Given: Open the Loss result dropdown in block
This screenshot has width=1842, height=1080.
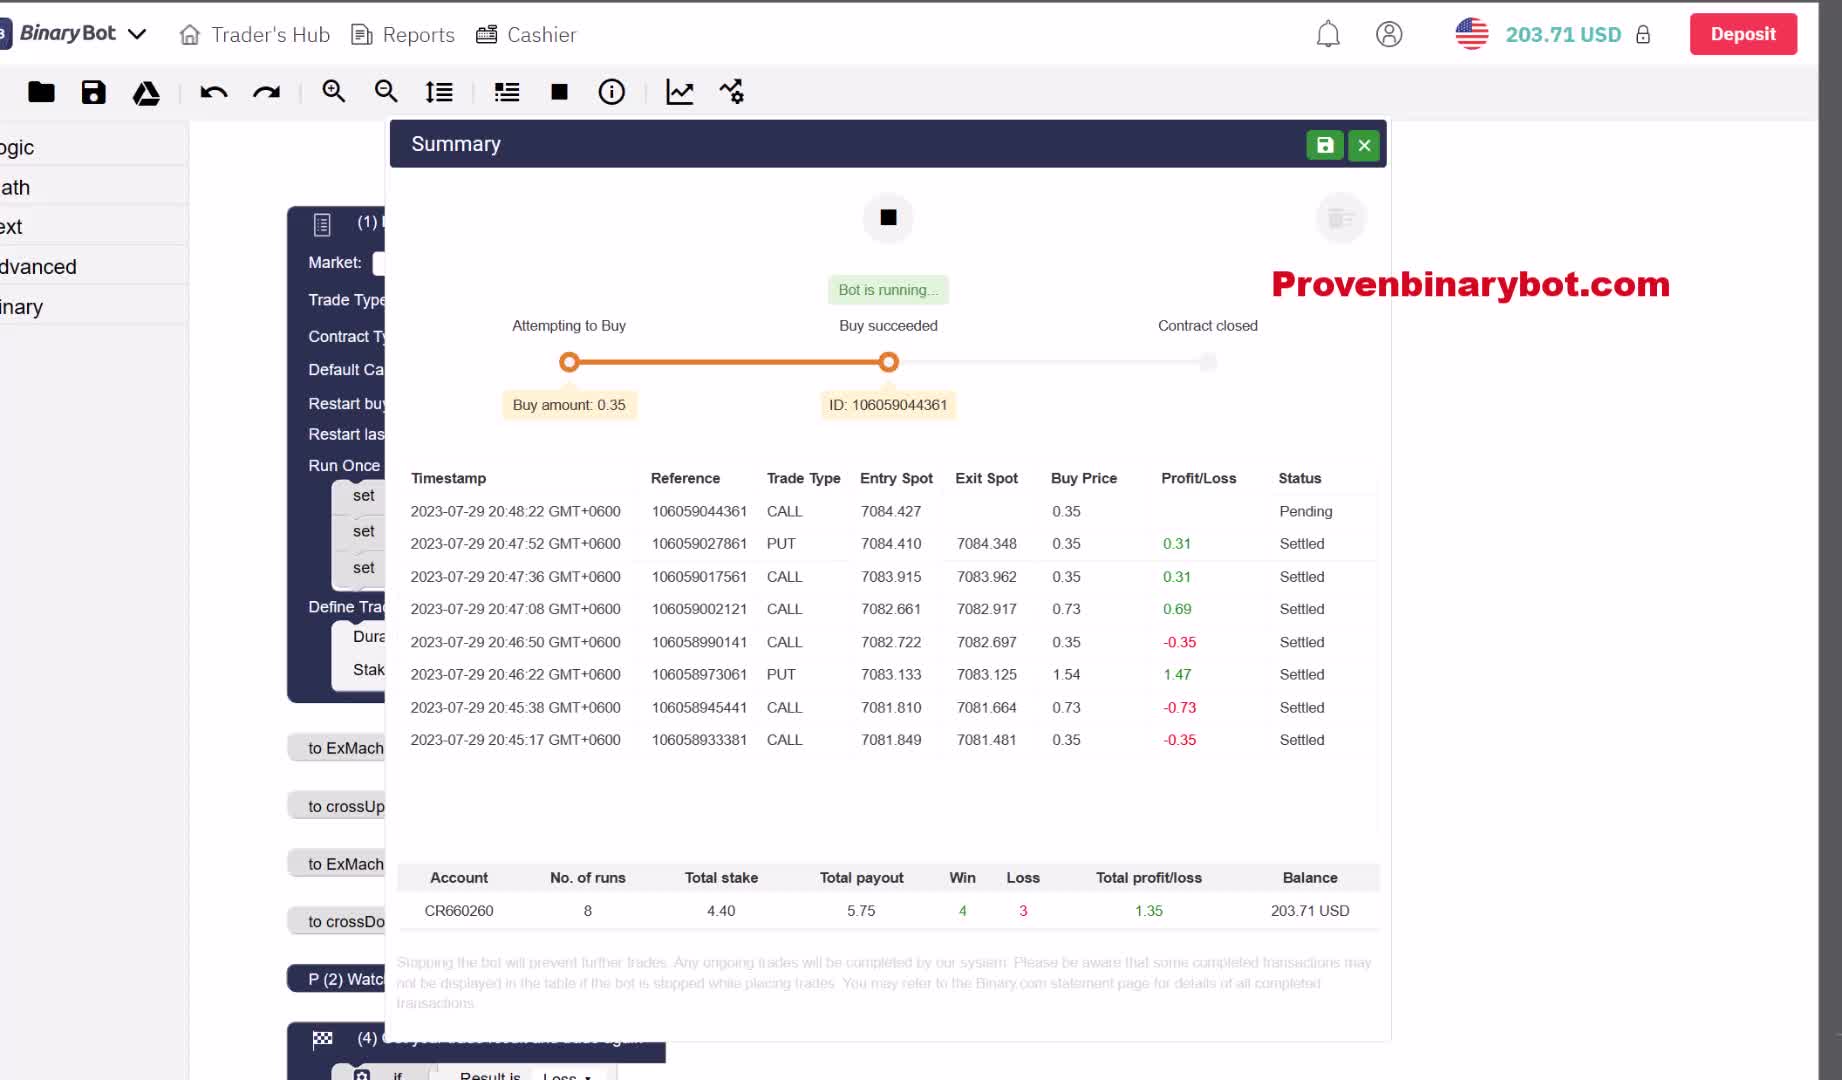Looking at the screenshot, I should (567, 1075).
